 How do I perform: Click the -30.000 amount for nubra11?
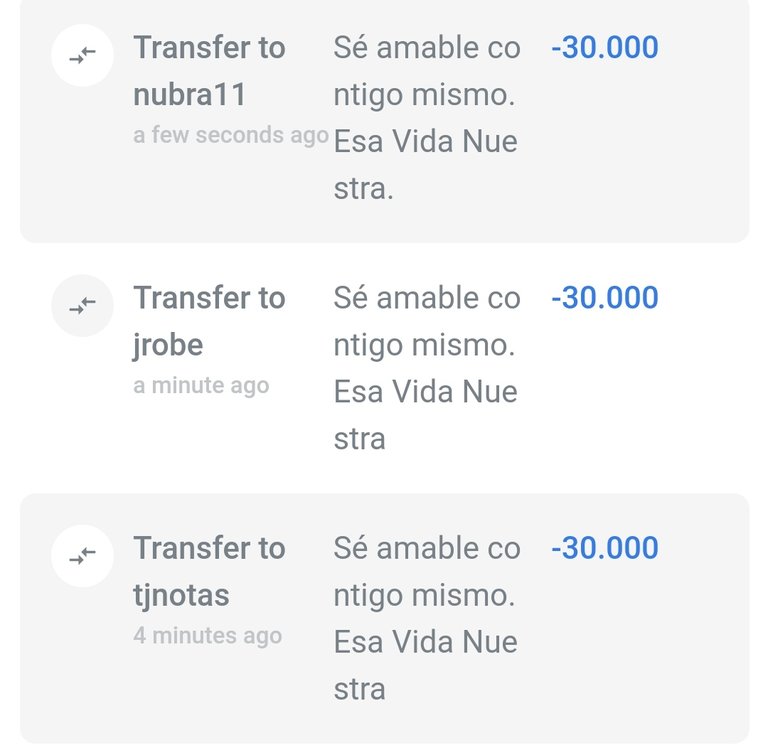[x=605, y=48]
